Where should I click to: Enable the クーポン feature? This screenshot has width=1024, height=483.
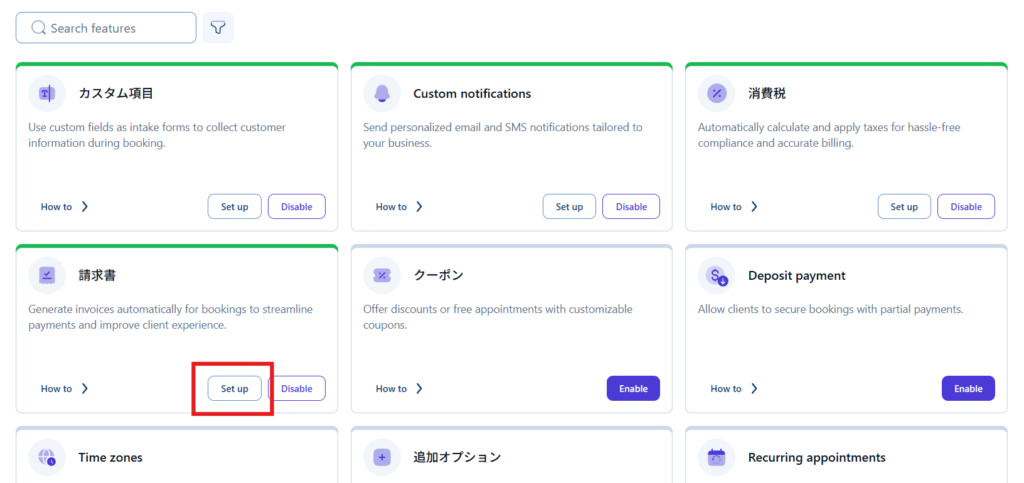(633, 389)
